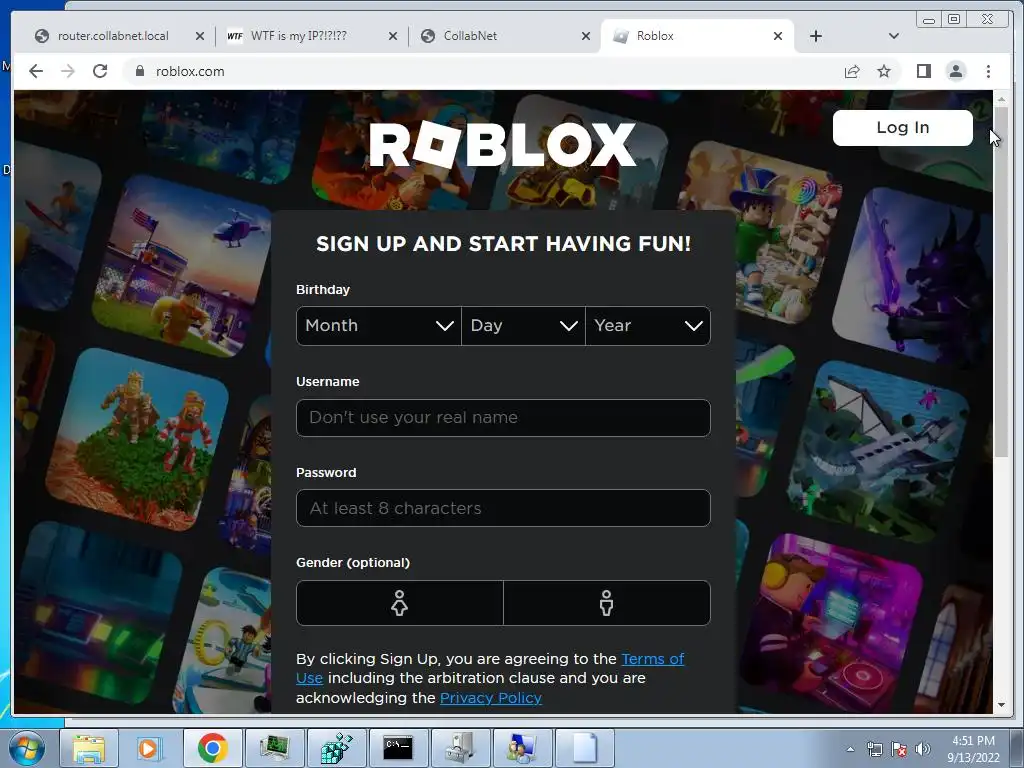The width and height of the screenshot is (1024, 768).
Task: Click the characters on hedge thumbnail
Action: point(137,439)
